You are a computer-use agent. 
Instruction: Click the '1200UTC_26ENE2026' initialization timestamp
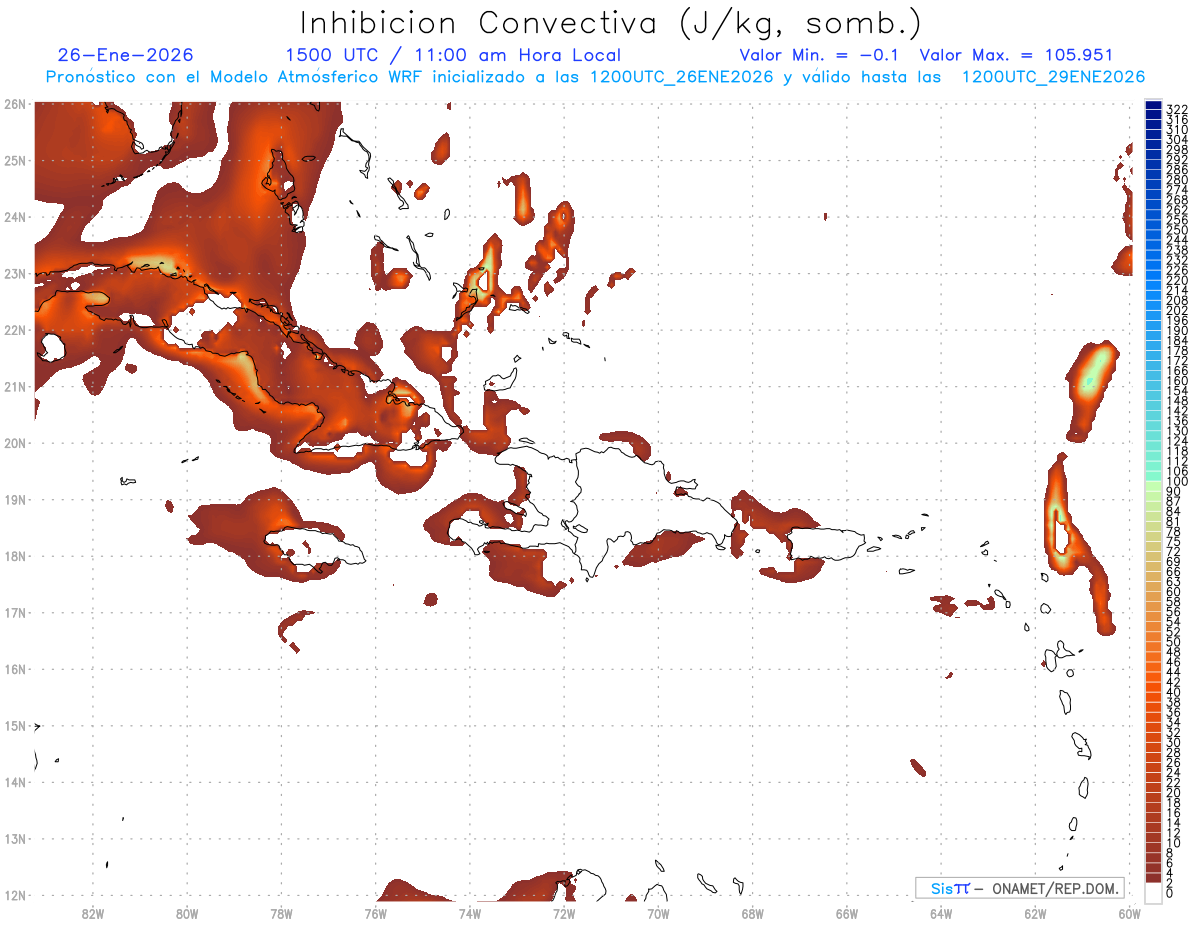point(680,77)
